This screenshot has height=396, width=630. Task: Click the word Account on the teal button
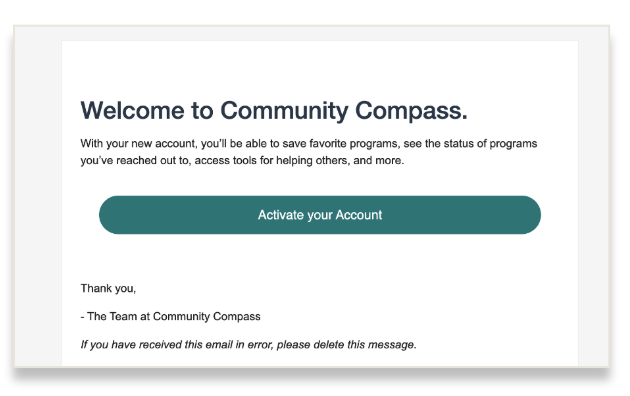click(x=359, y=215)
